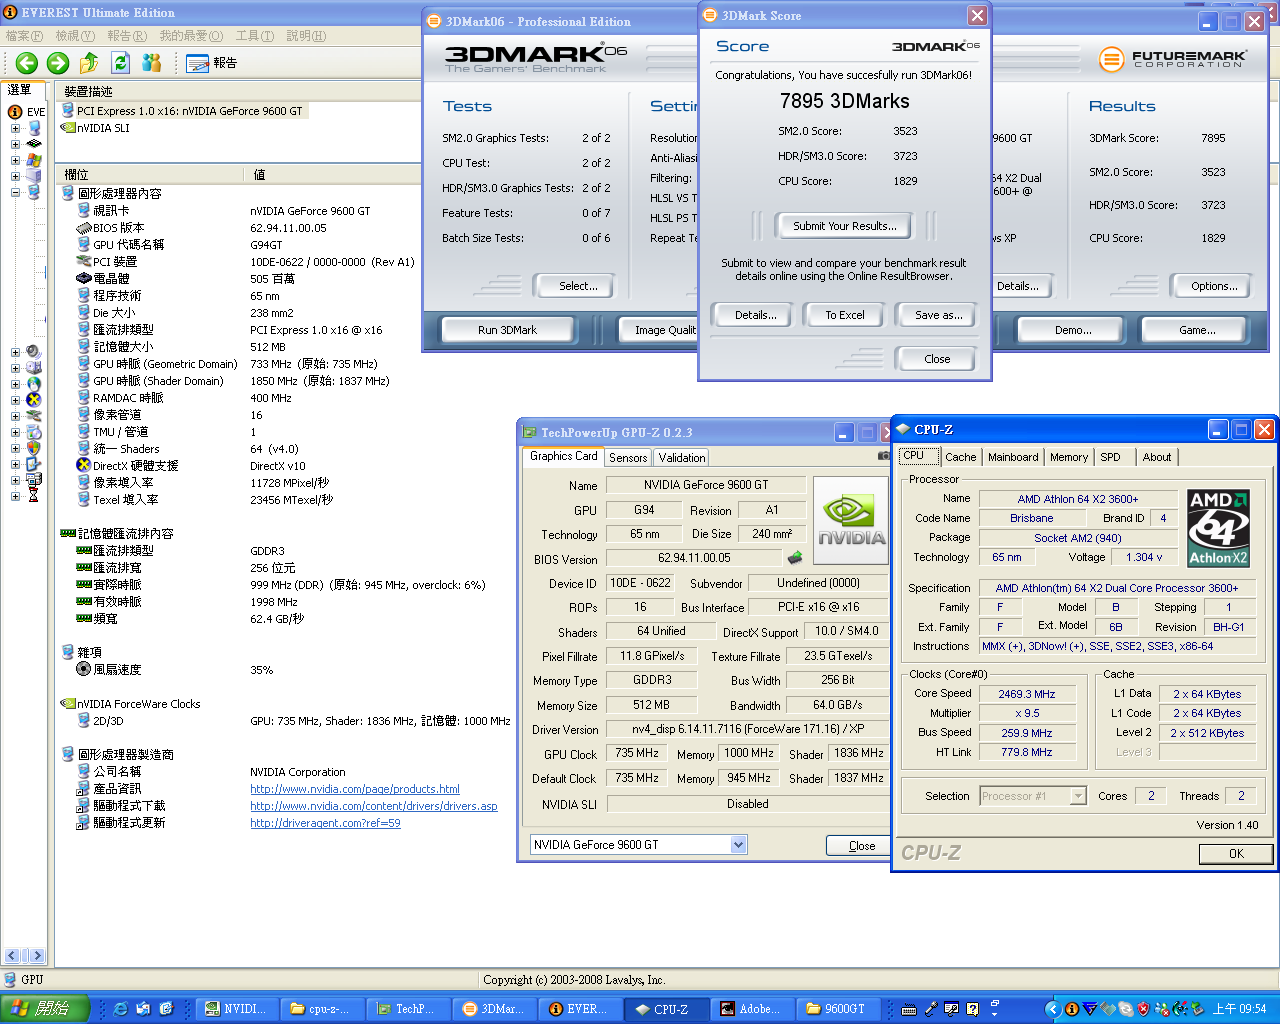Switch to GPU-Z Validation tab
The width and height of the screenshot is (1280, 1024).
pyautogui.click(x=682, y=457)
